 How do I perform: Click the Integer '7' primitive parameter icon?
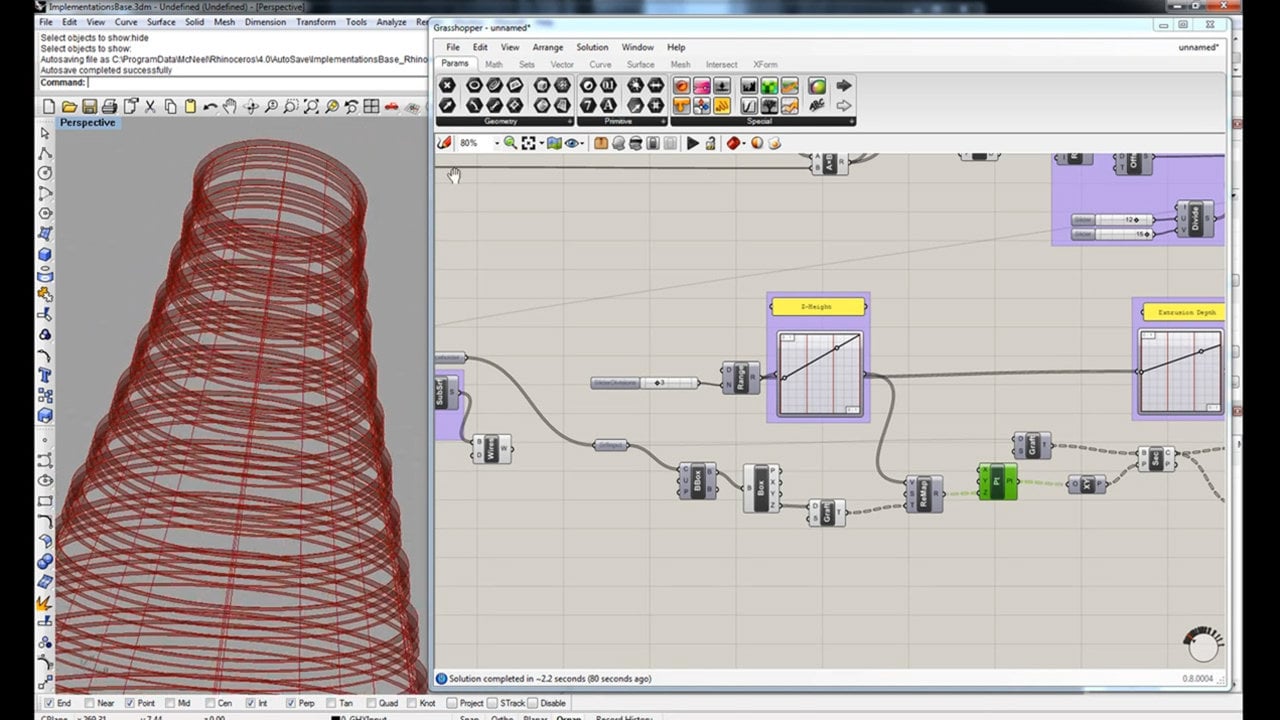(x=588, y=105)
